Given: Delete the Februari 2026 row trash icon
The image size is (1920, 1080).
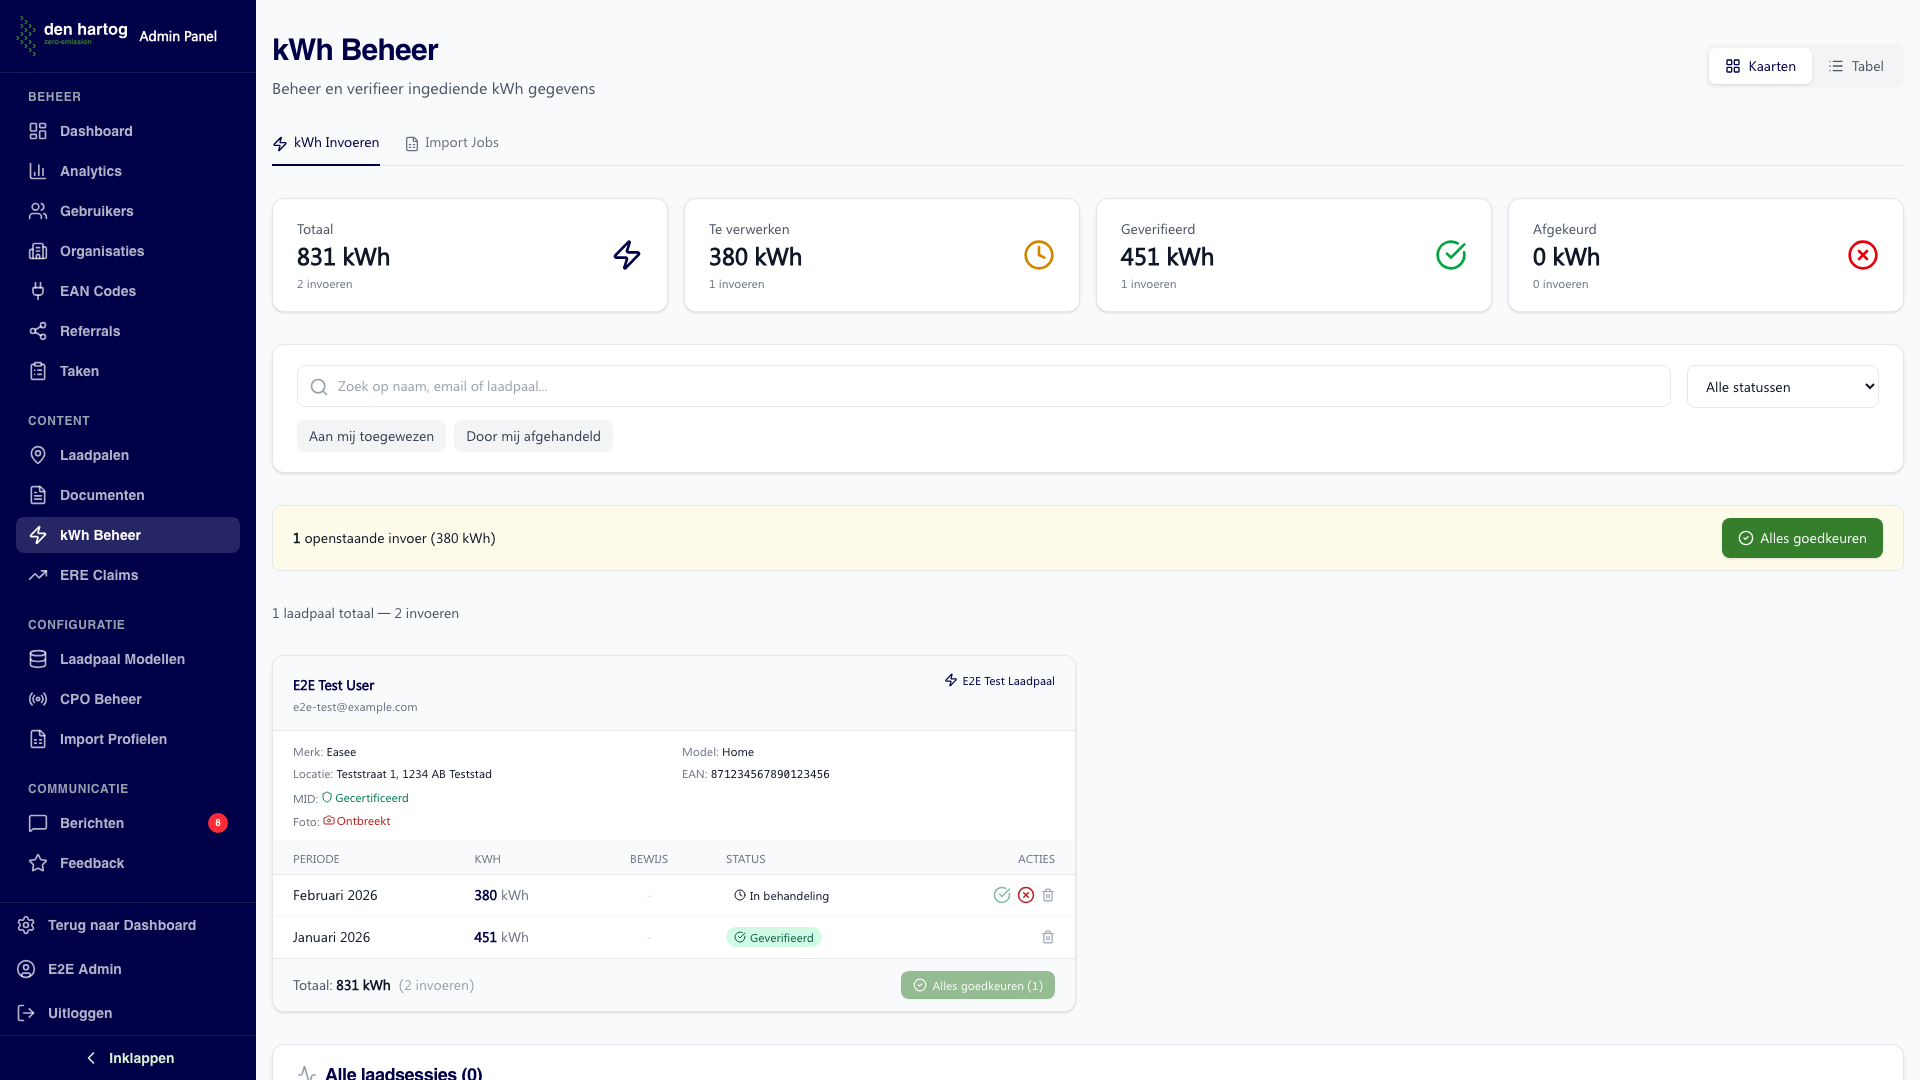Looking at the screenshot, I should coord(1048,895).
